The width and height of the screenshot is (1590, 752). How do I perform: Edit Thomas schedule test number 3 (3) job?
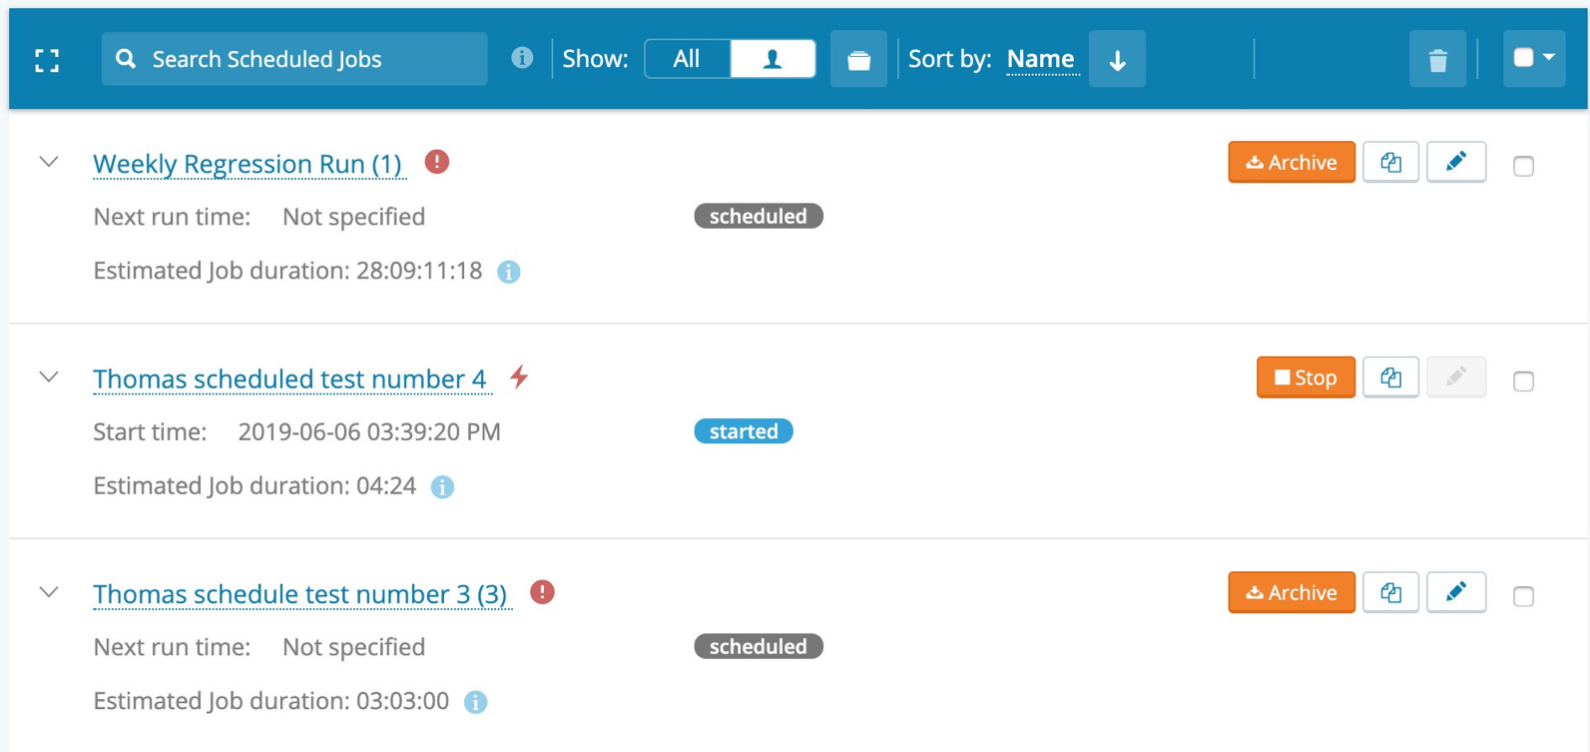click(1456, 592)
